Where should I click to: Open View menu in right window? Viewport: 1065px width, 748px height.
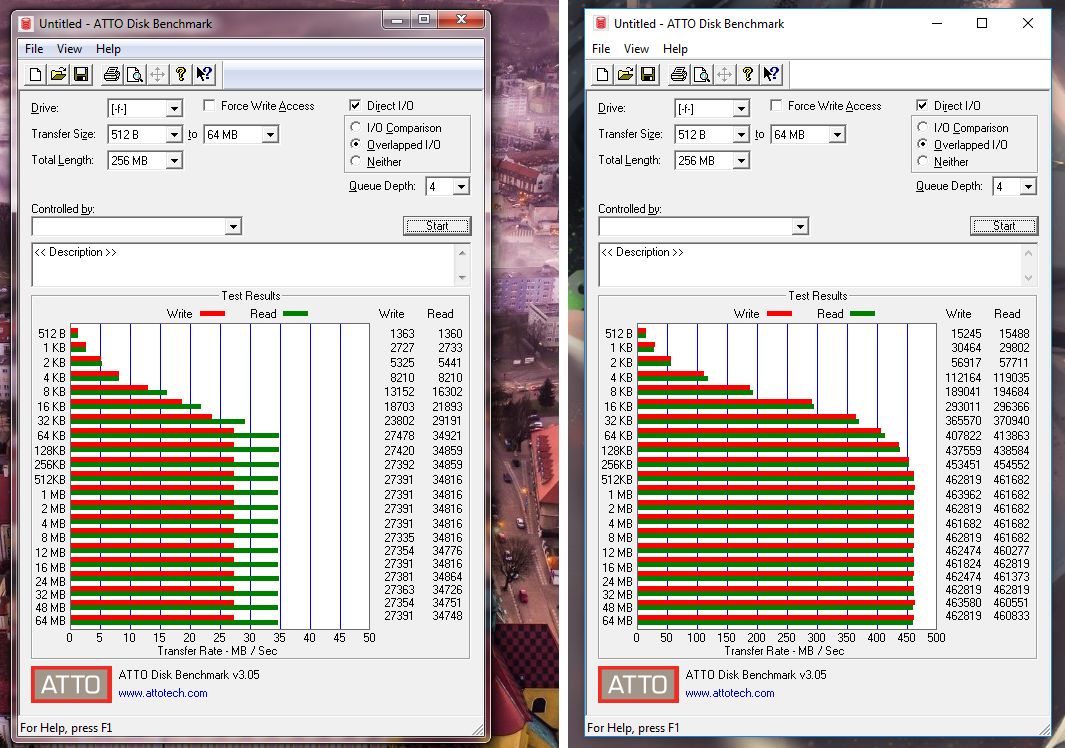pyautogui.click(x=636, y=49)
